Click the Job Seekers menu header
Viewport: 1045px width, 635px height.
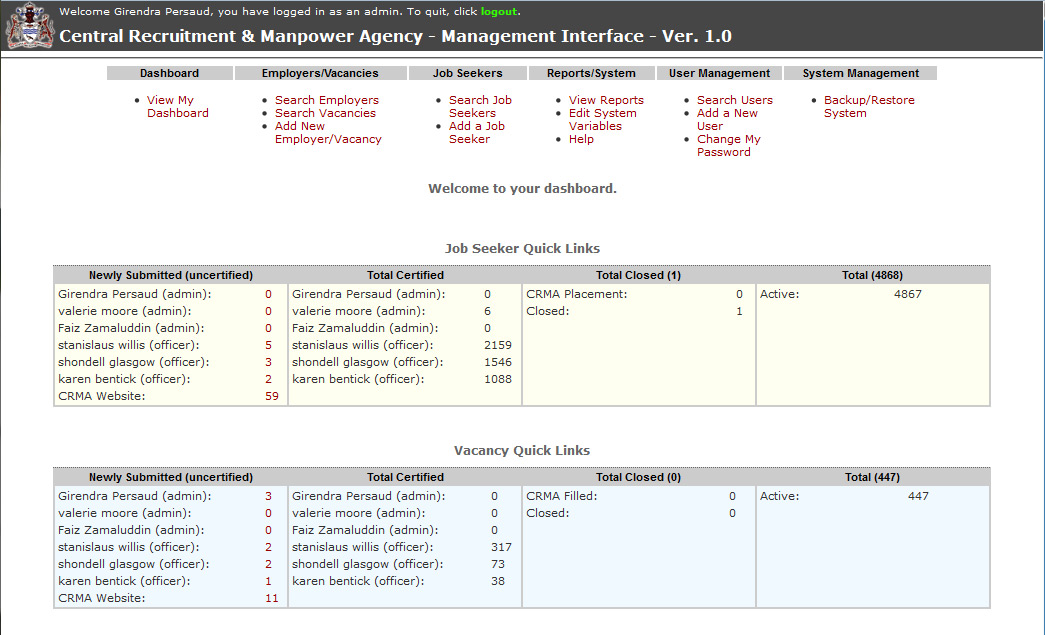[467, 73]
